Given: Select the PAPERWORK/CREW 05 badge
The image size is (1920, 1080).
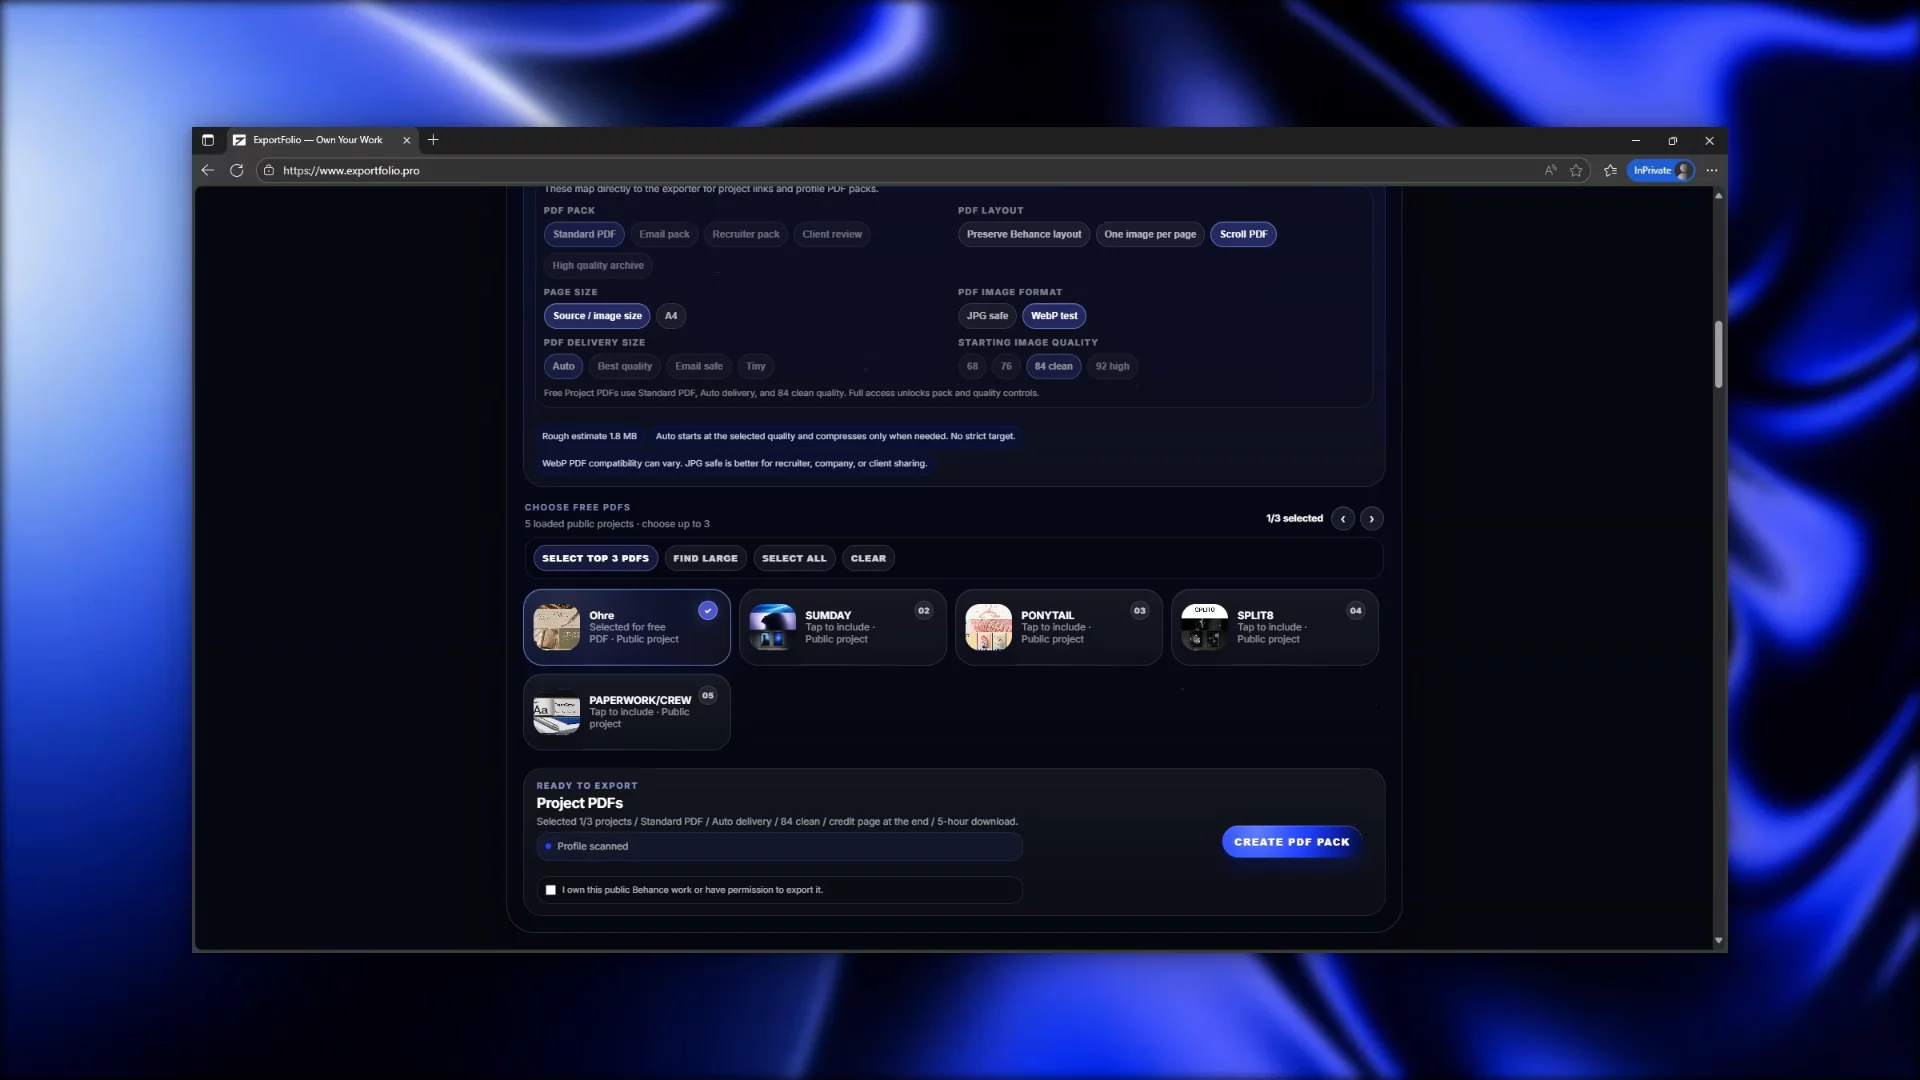Looking at the screenshot, I should [x=708, y=696].
